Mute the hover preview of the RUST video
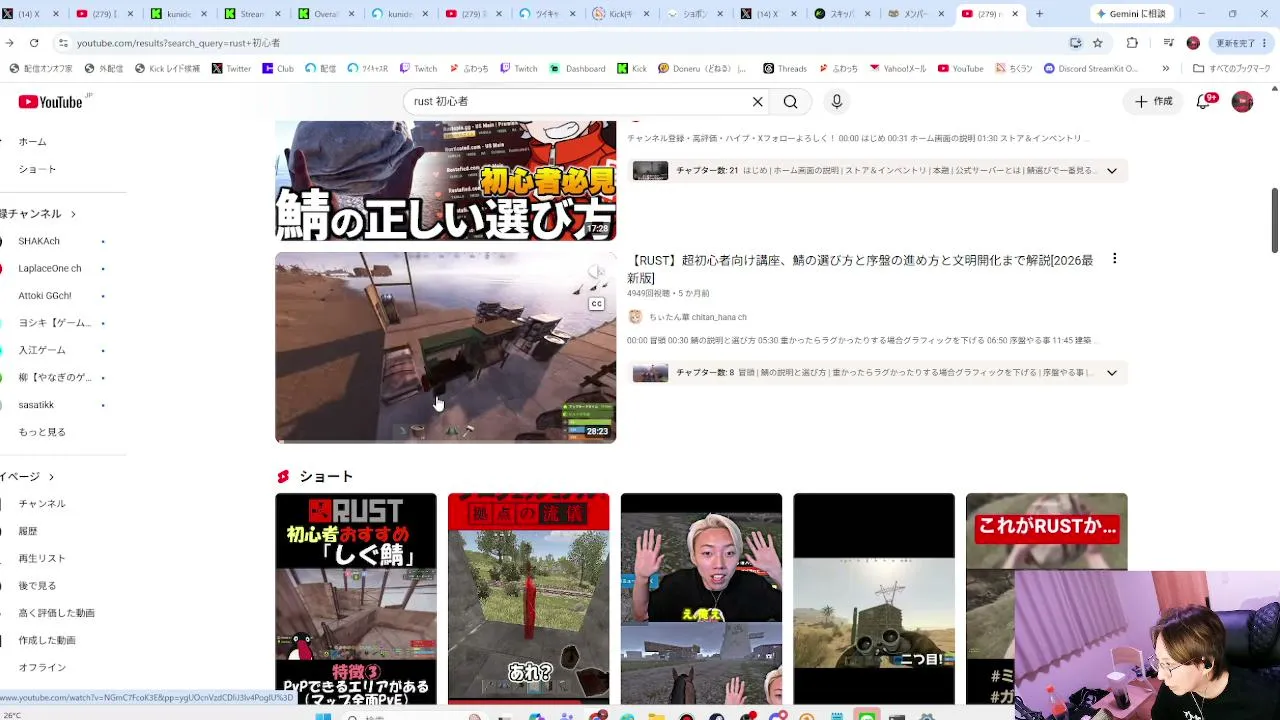The height and width of the screenshot is (720, 1280). click(x=596, y=272)
